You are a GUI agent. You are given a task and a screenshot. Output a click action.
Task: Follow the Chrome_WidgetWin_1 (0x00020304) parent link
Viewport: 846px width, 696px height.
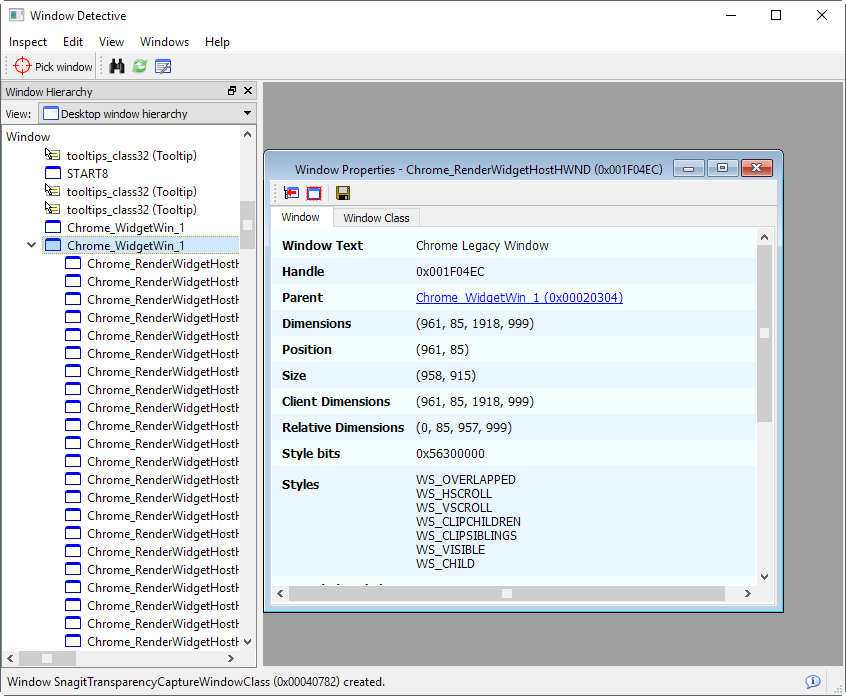519,297
